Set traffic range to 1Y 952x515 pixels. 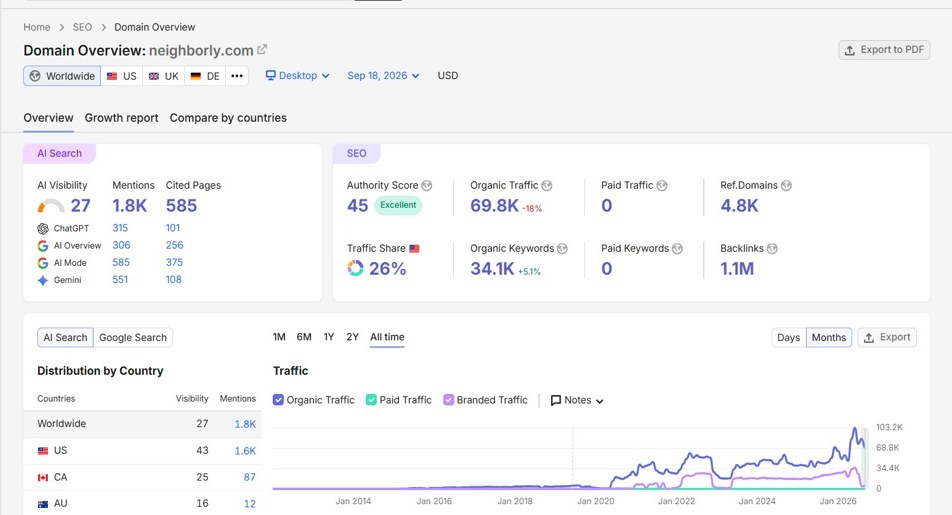tap(329, 337)
